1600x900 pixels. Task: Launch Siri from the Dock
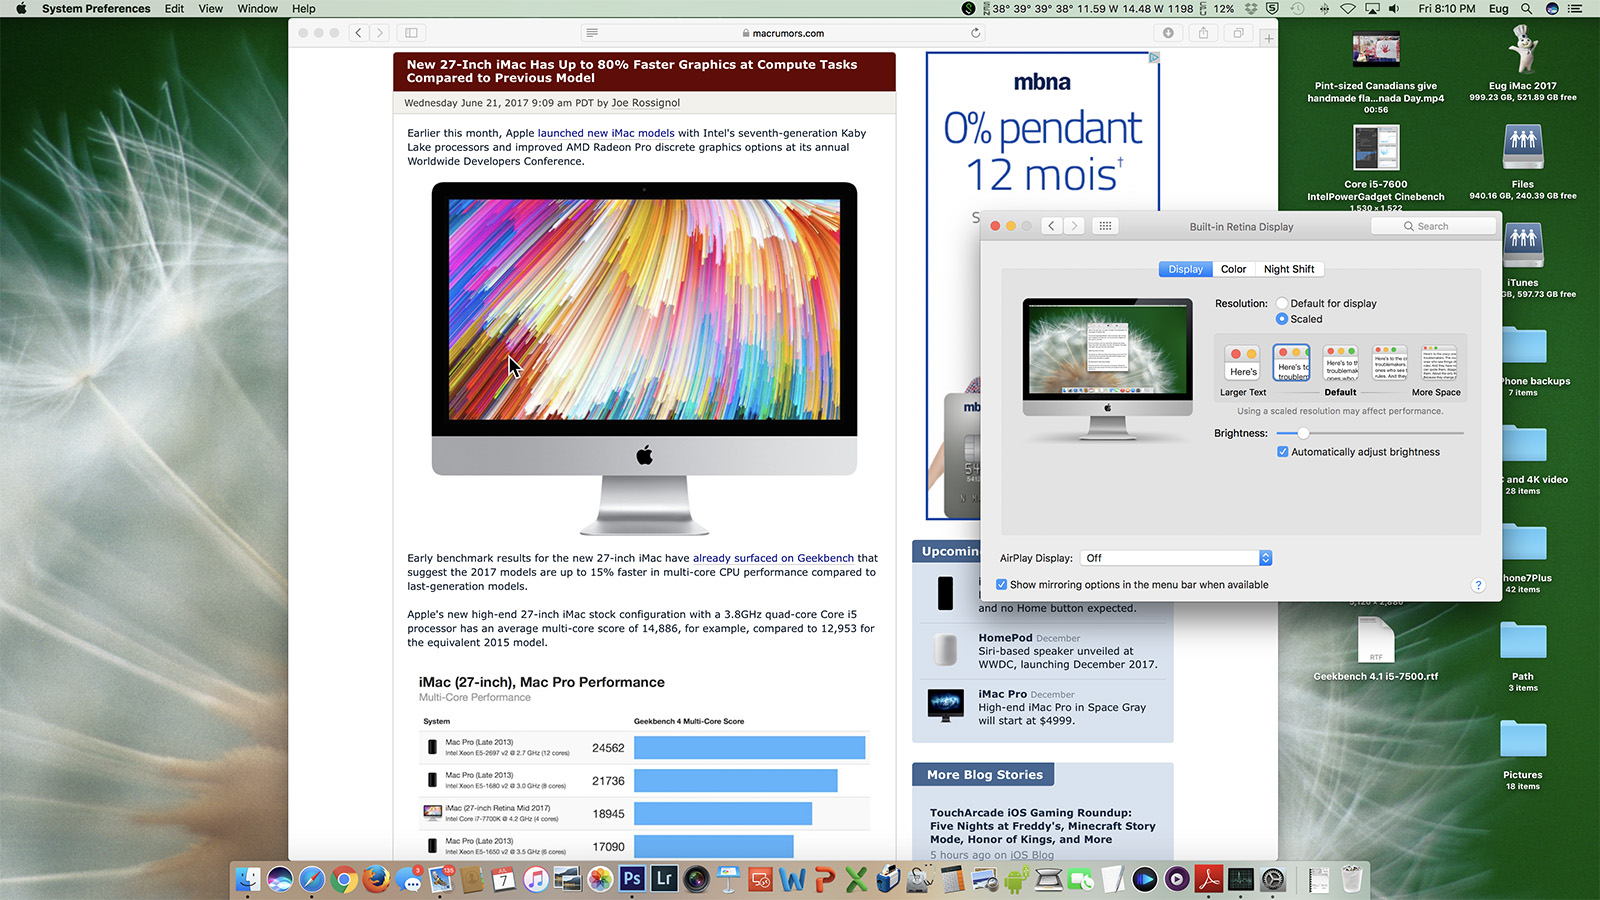[x=280, y=879]
